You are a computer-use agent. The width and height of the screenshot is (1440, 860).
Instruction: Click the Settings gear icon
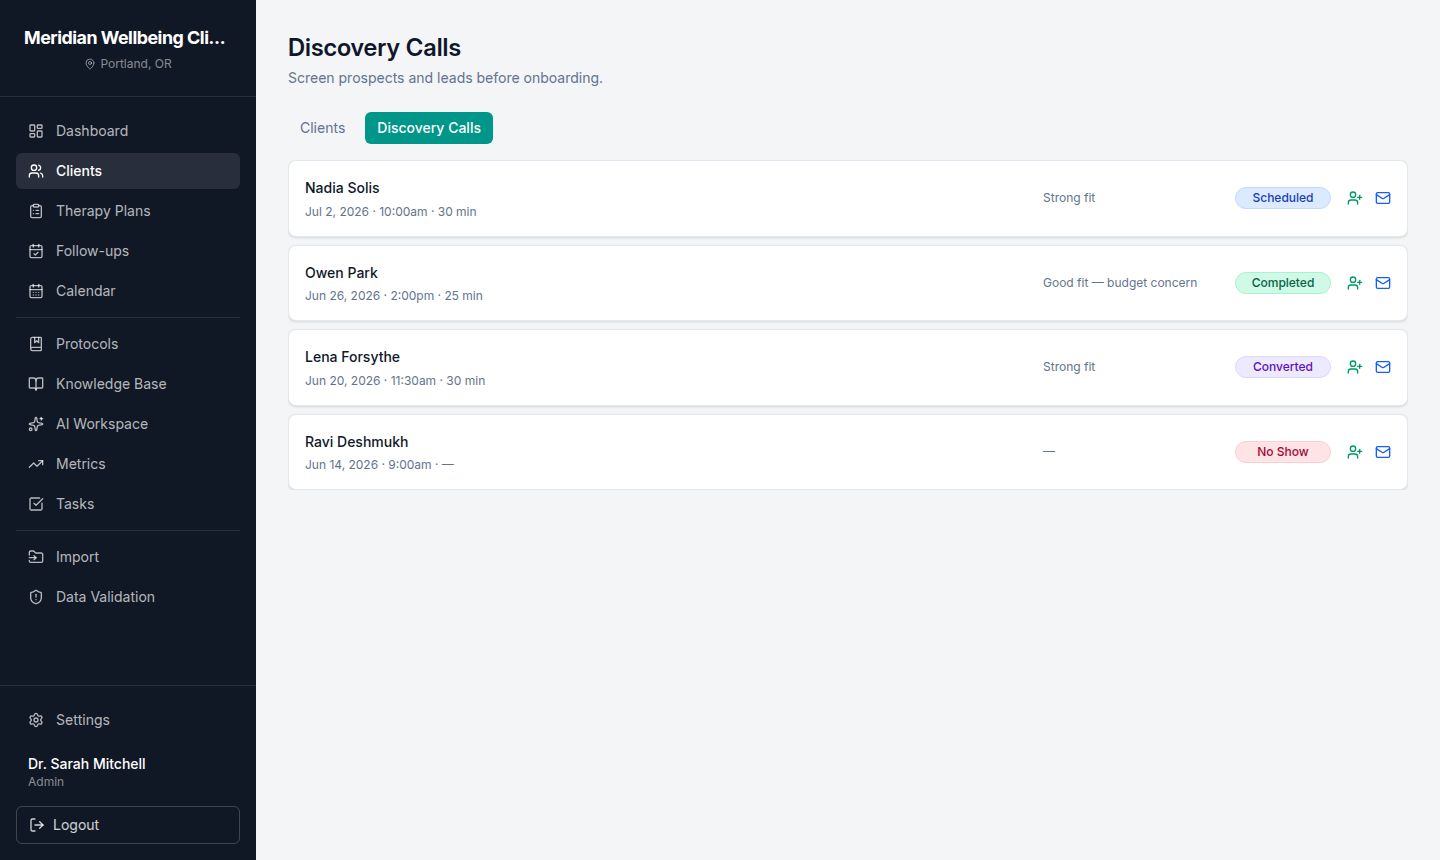click(x=36, y=720)
